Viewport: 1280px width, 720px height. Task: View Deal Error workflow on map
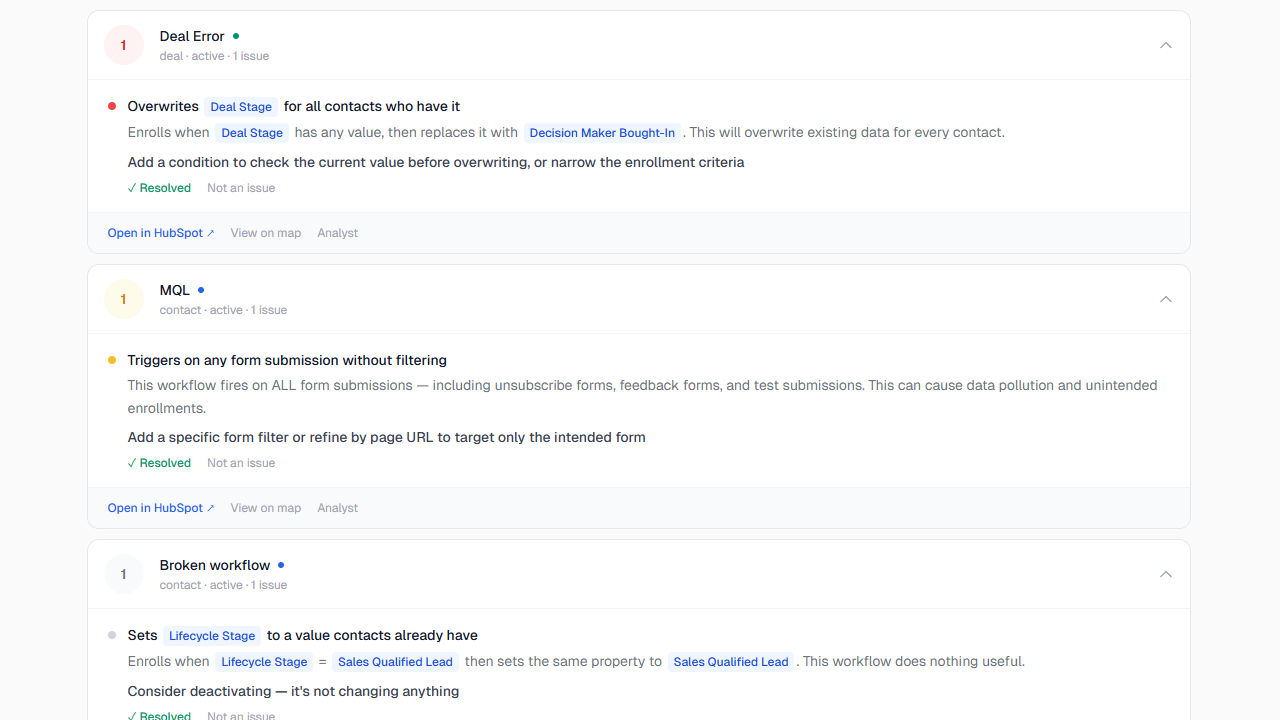point(265,233)
